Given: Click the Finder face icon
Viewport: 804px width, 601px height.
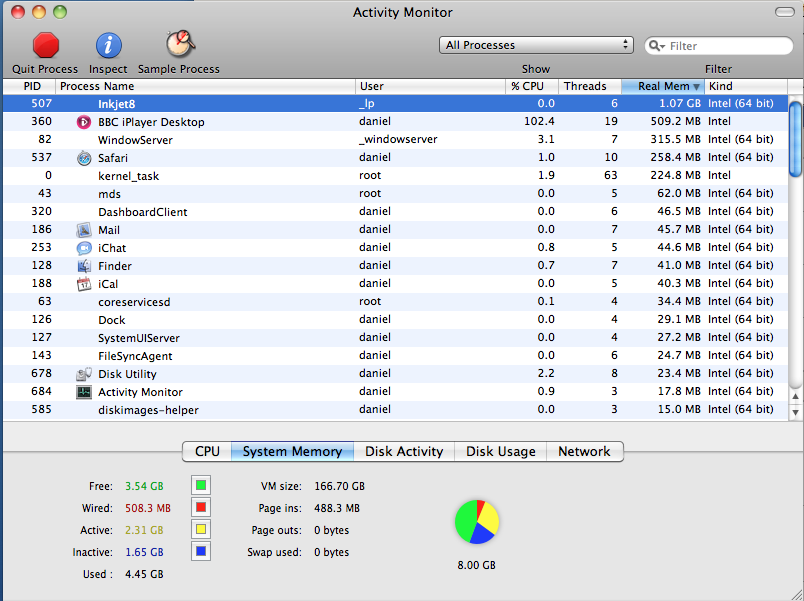Looking at the screenshot, I should coord(84,266).
